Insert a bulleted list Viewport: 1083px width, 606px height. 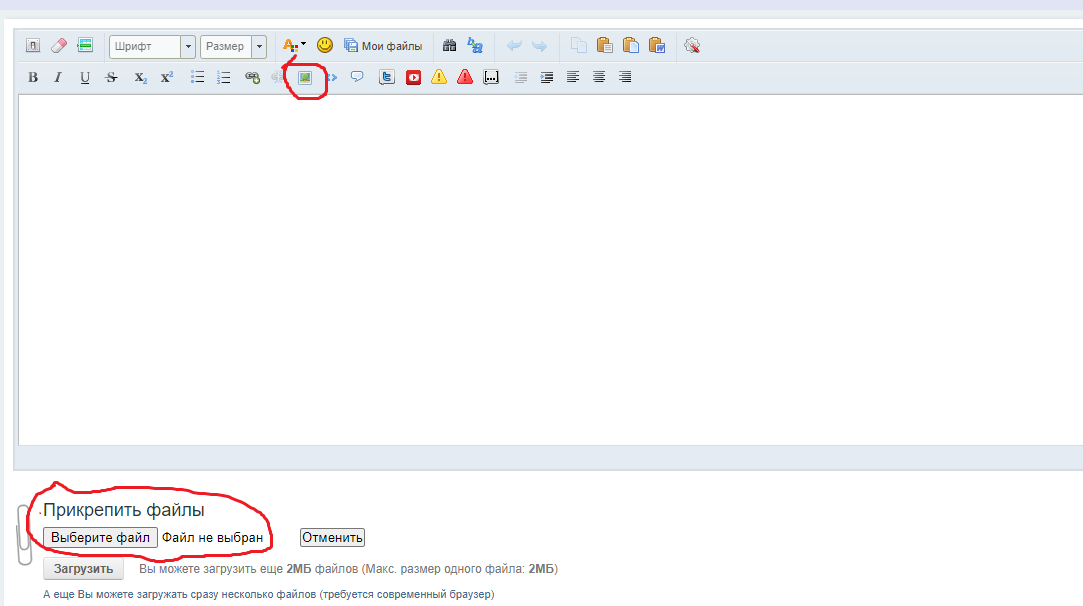click(x=198, y=77)
